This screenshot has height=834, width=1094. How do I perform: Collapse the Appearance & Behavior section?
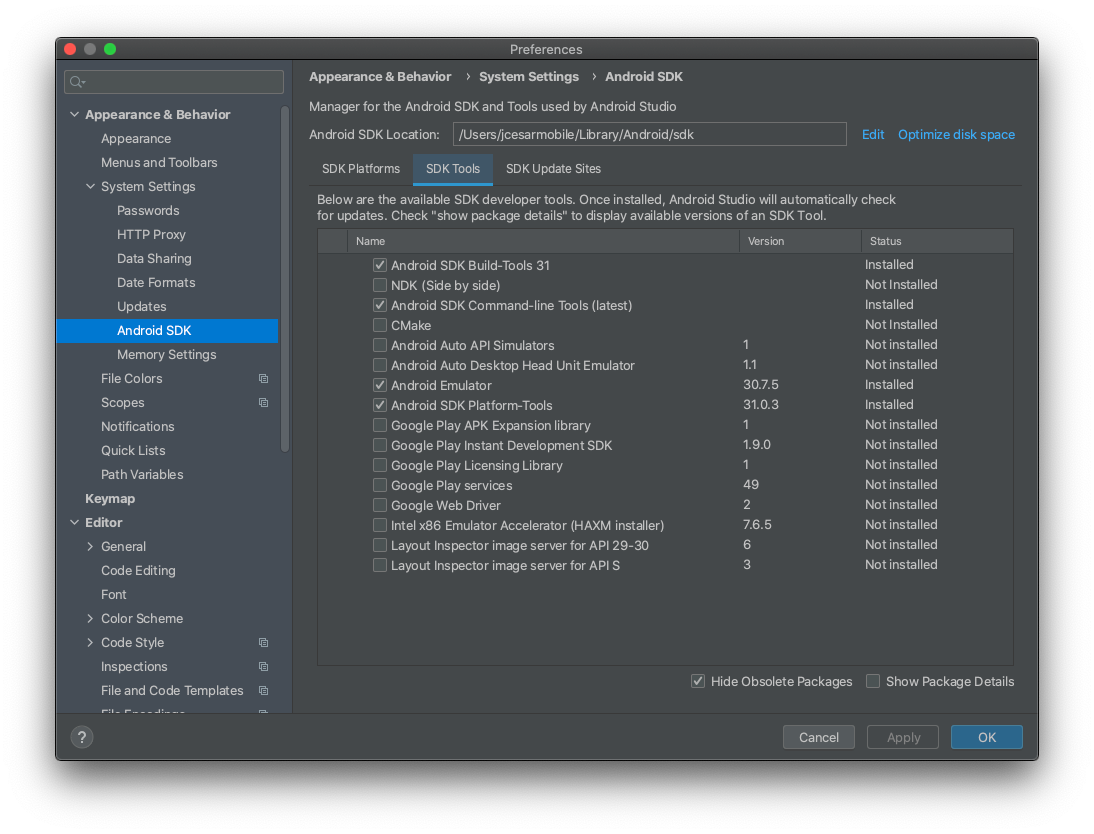coord(74,114)
